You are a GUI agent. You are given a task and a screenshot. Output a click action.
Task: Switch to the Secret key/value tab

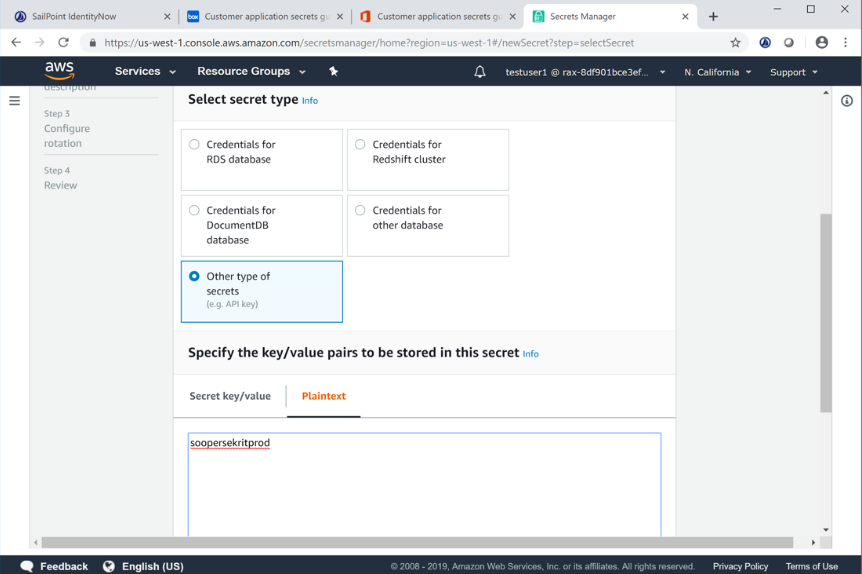click(230, 396)
